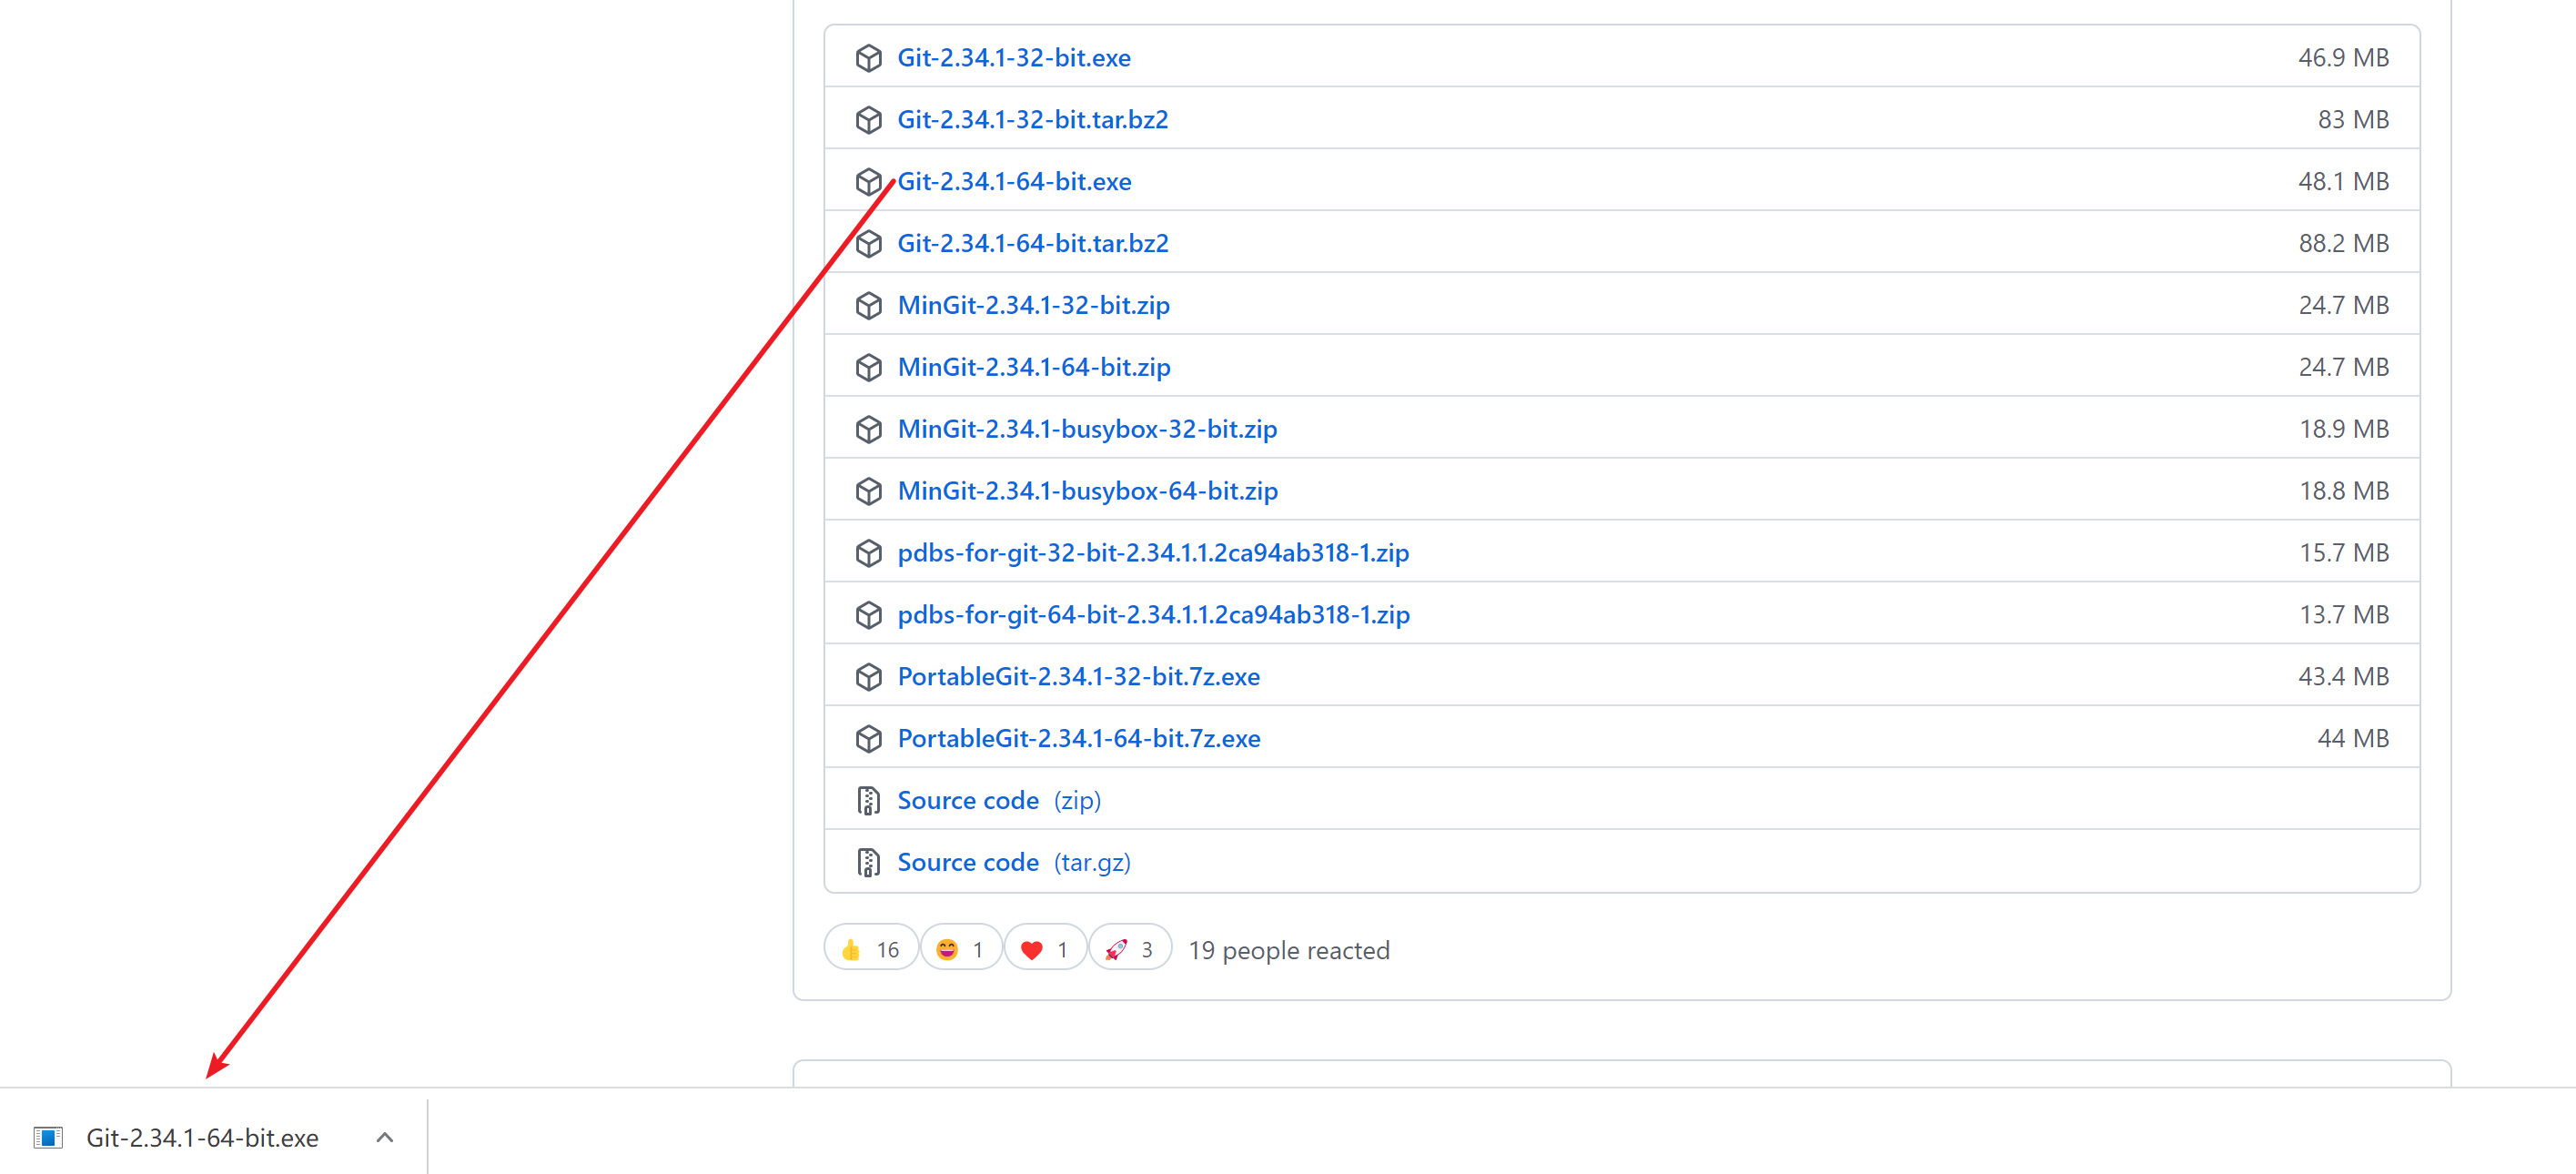The image size is (2576, 1174).
Task: Download pdbs-for-git-32-bit zip file
Action: (x=1153, y=553)
